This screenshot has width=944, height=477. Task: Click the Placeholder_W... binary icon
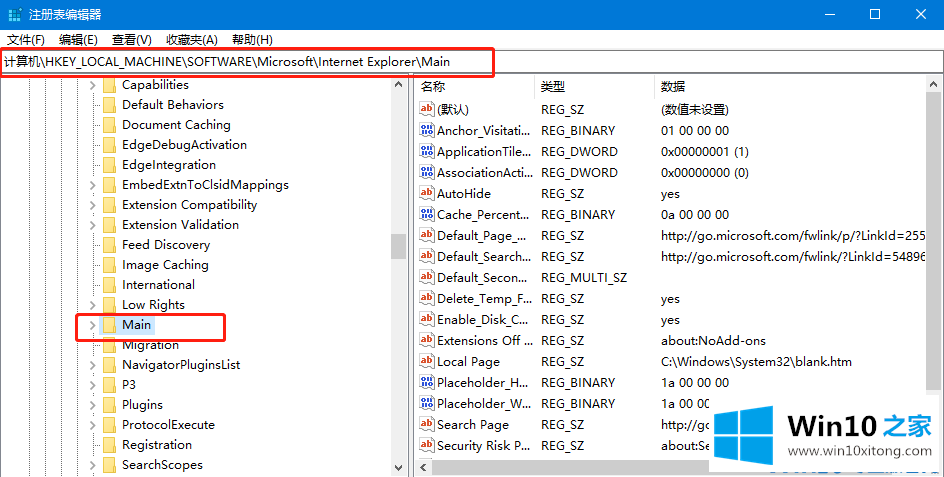[427, 404]
